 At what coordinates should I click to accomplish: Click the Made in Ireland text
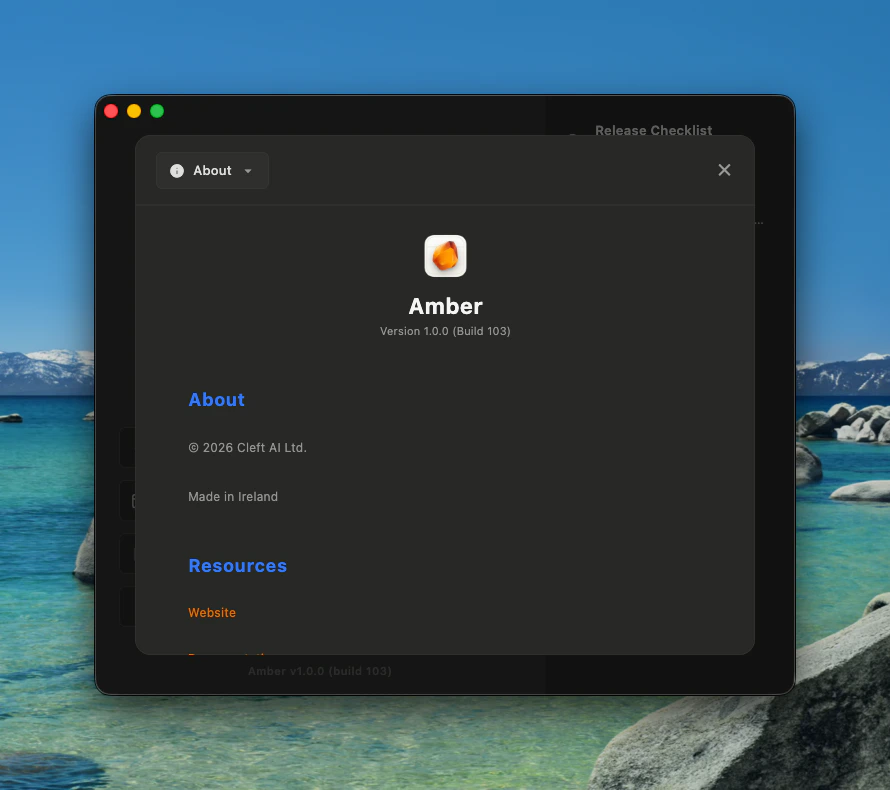click(x=233, y=496)
